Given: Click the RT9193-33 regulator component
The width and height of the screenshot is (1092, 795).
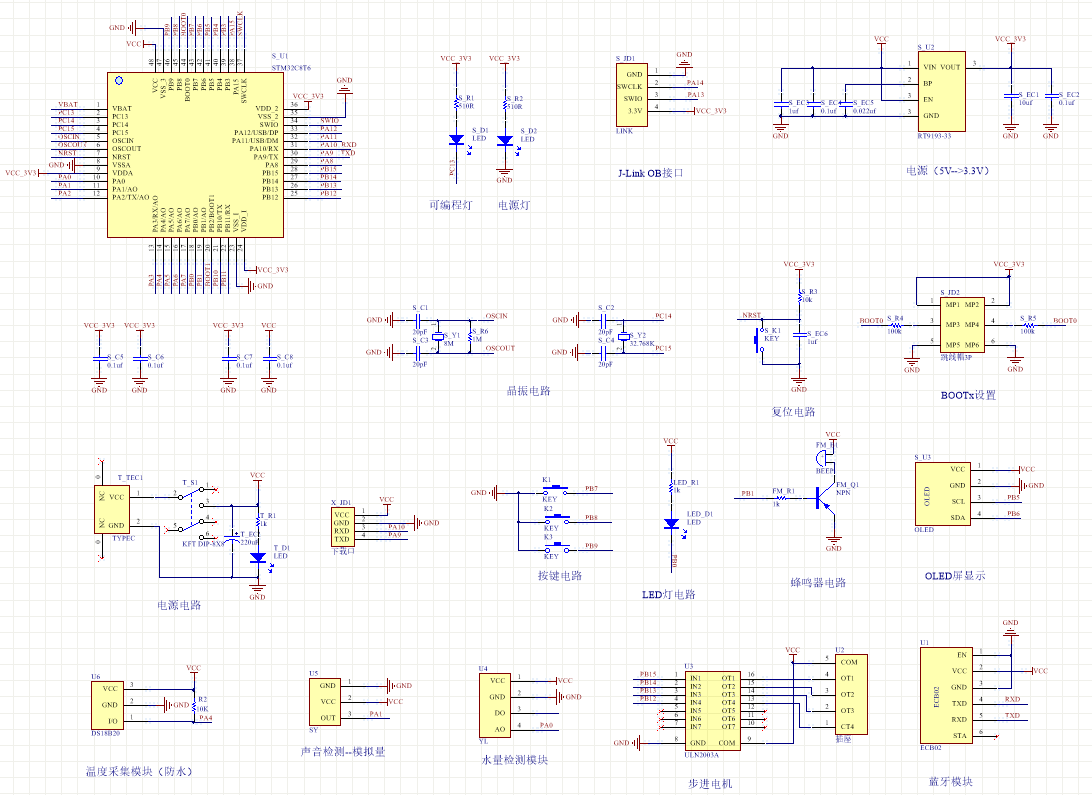Looking at the screenshot, I should coord(942,91).
